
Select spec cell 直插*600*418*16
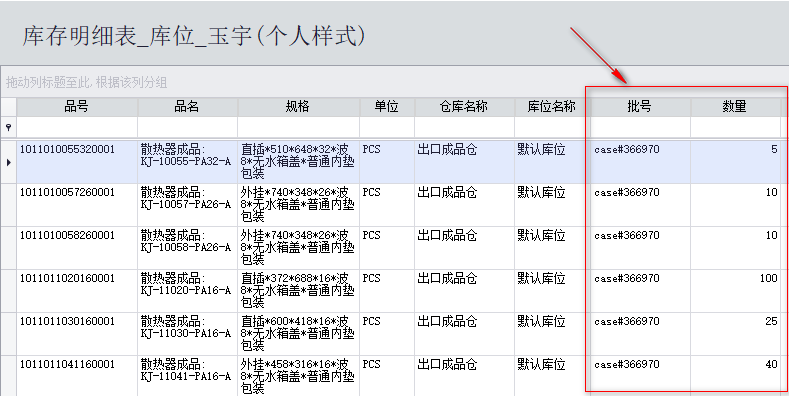tap(298, 334)
